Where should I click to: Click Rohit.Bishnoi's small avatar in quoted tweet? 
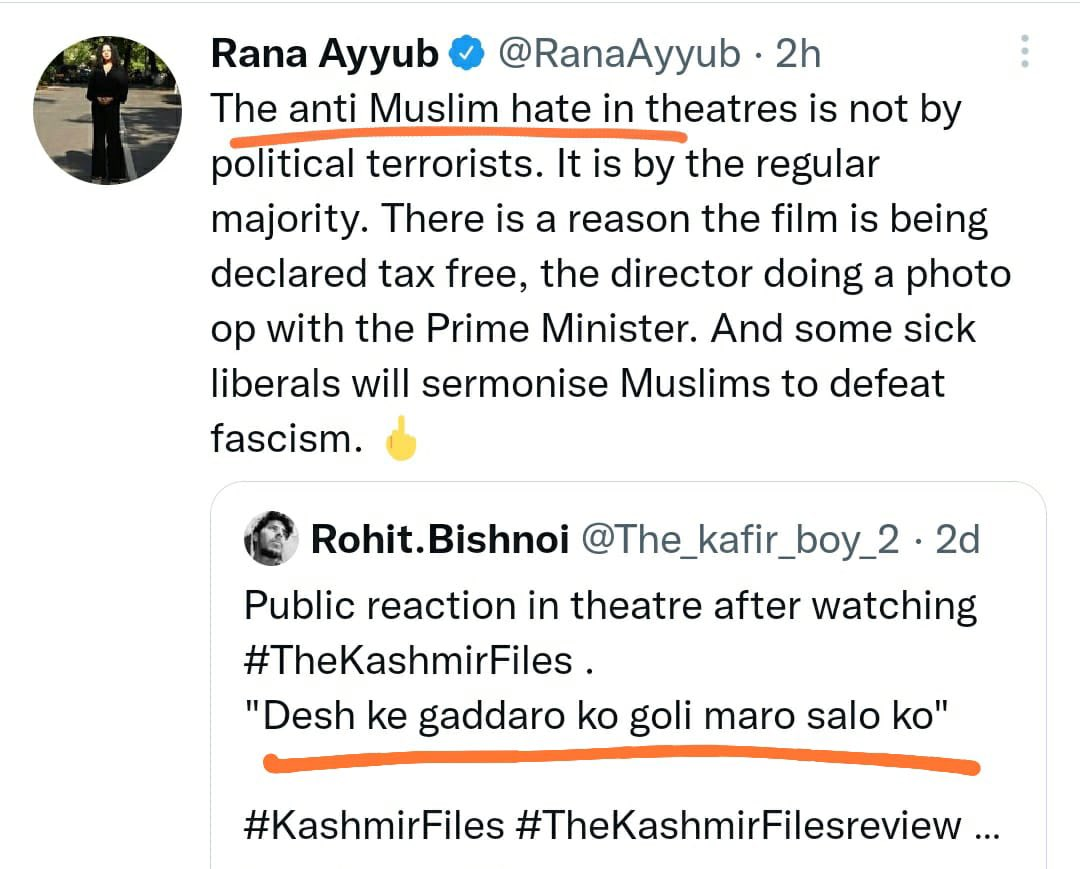271,540
